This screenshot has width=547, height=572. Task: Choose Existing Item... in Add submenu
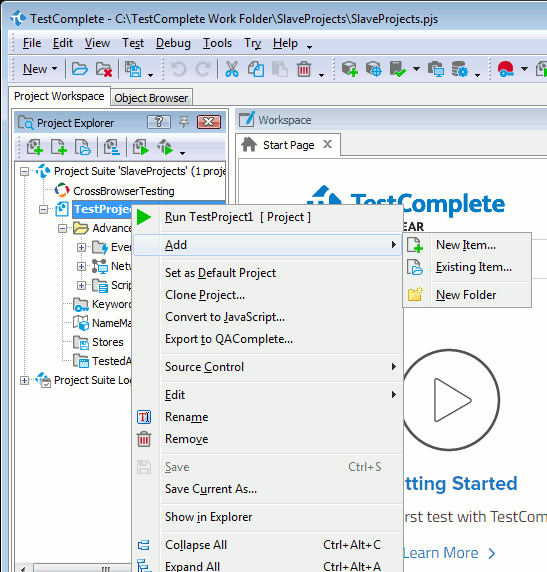pos(467,267)
